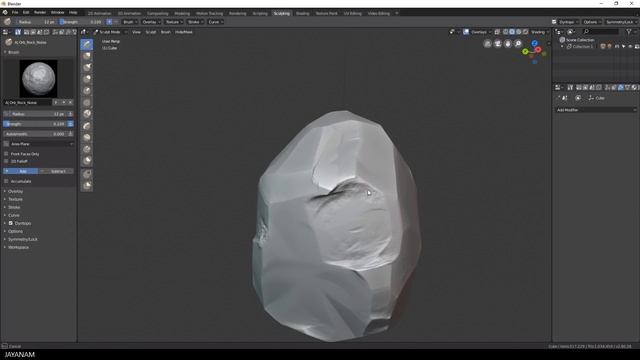Toggle Radius pressure sensitivity icon
640x360 pixels.
[70, 114]
